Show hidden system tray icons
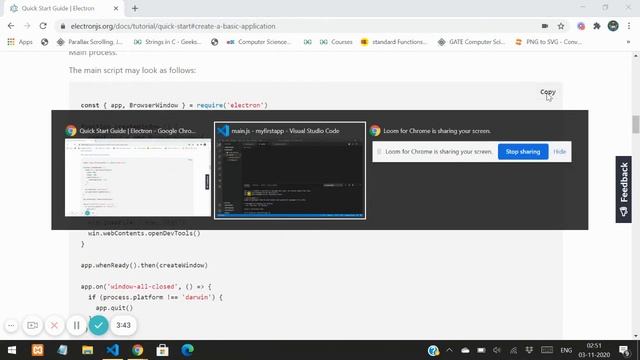The image size is (640, 360). tap(449, 350)
